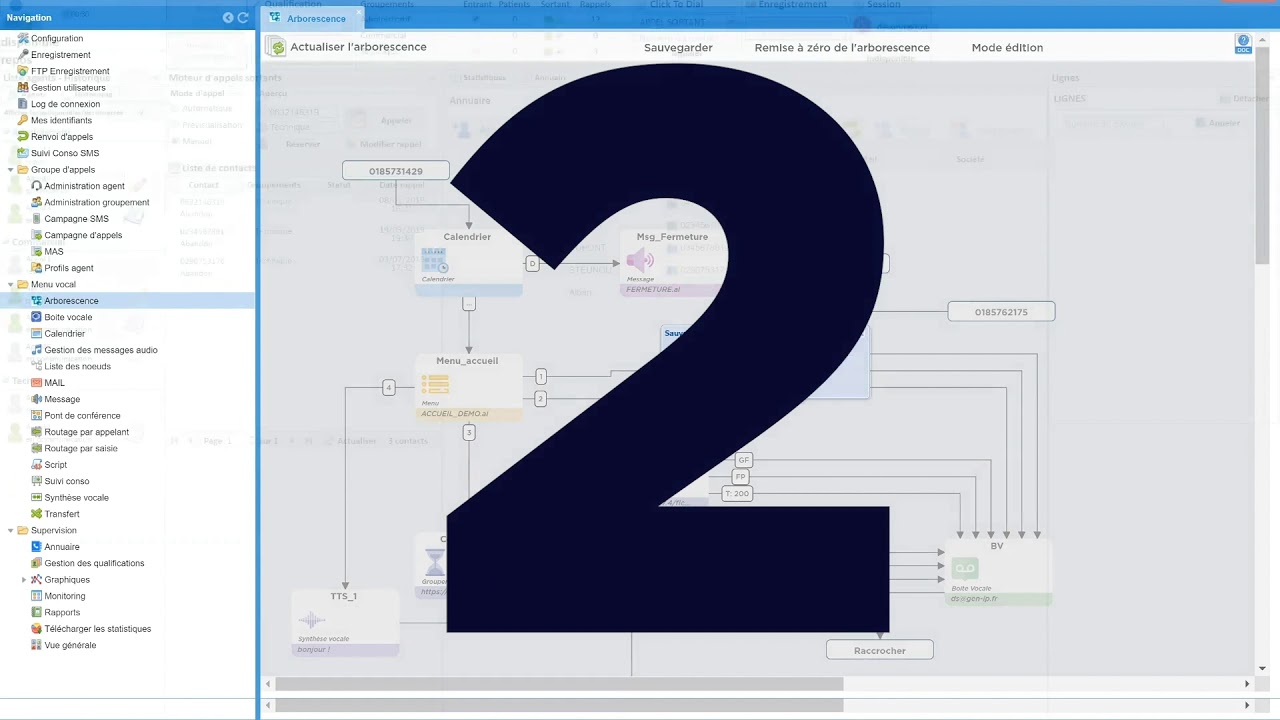Select the 0185731429 number node
The height and width of the screenshot is (720, 1280).
396,171
